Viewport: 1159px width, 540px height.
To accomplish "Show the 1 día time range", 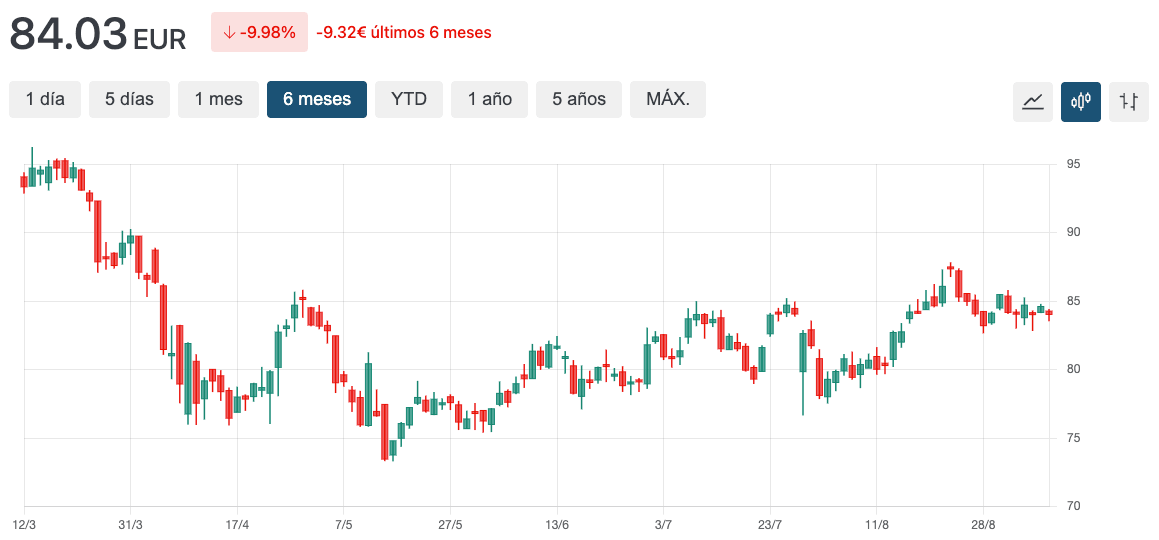I will pyautogui.click(x=45, y=99).
